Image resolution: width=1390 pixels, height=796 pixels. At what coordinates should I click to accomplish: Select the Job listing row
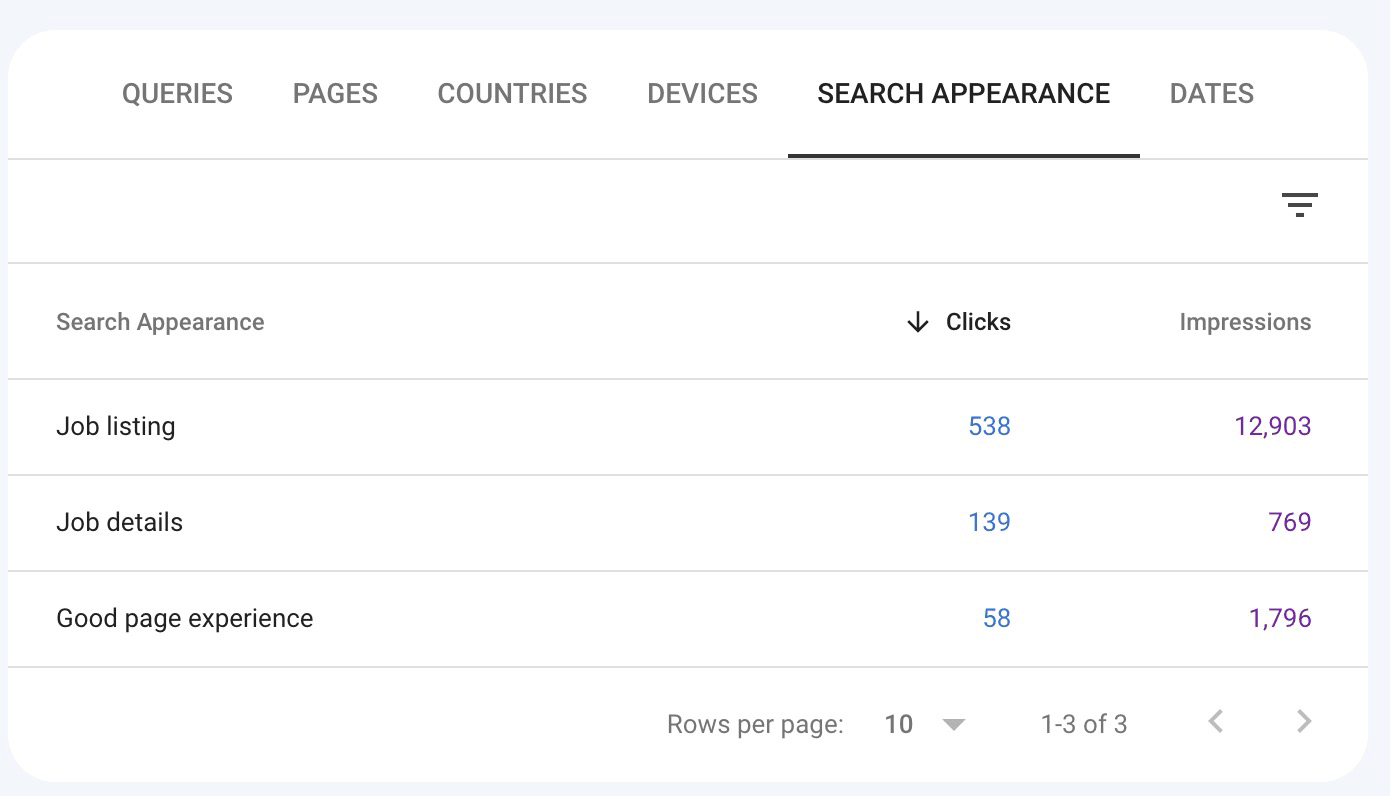(116, 426)
